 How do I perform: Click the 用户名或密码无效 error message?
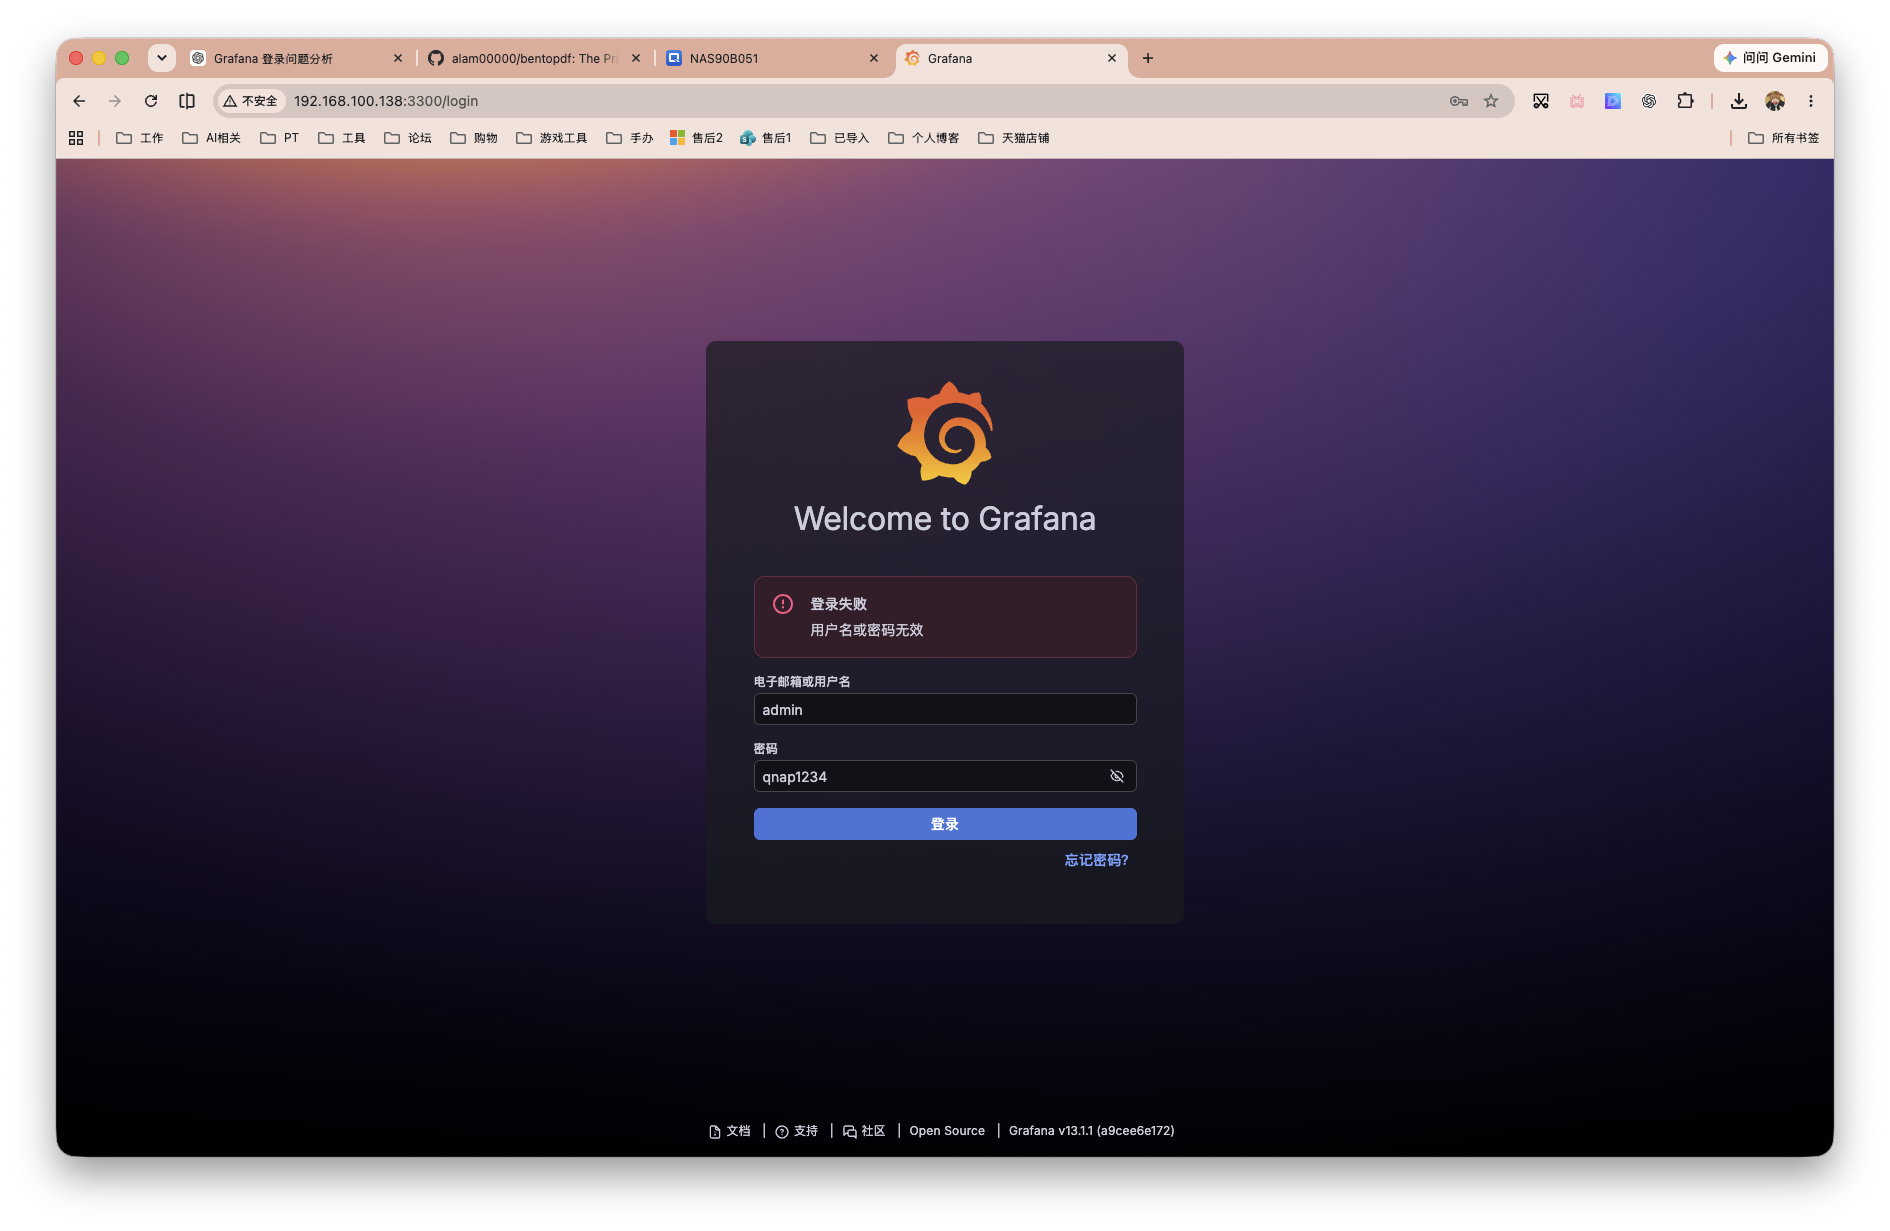[x=867, y=630]
